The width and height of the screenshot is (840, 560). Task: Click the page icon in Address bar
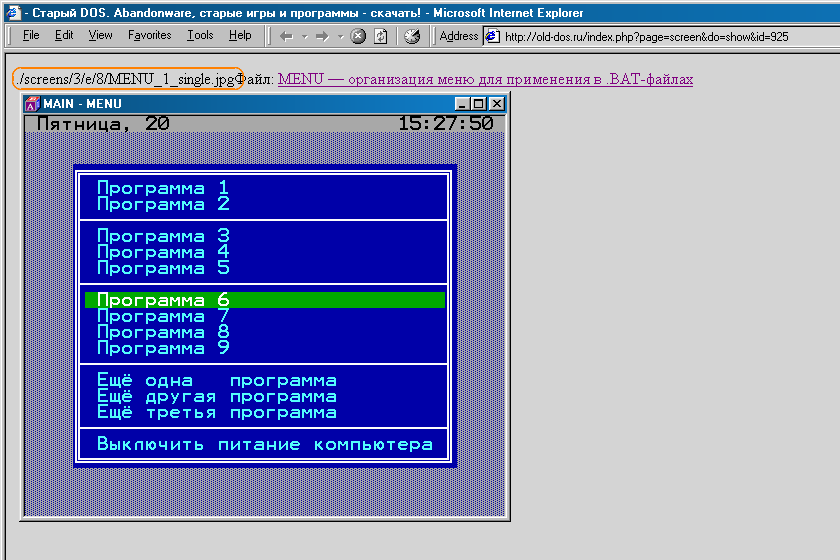(x=492, y=36)
